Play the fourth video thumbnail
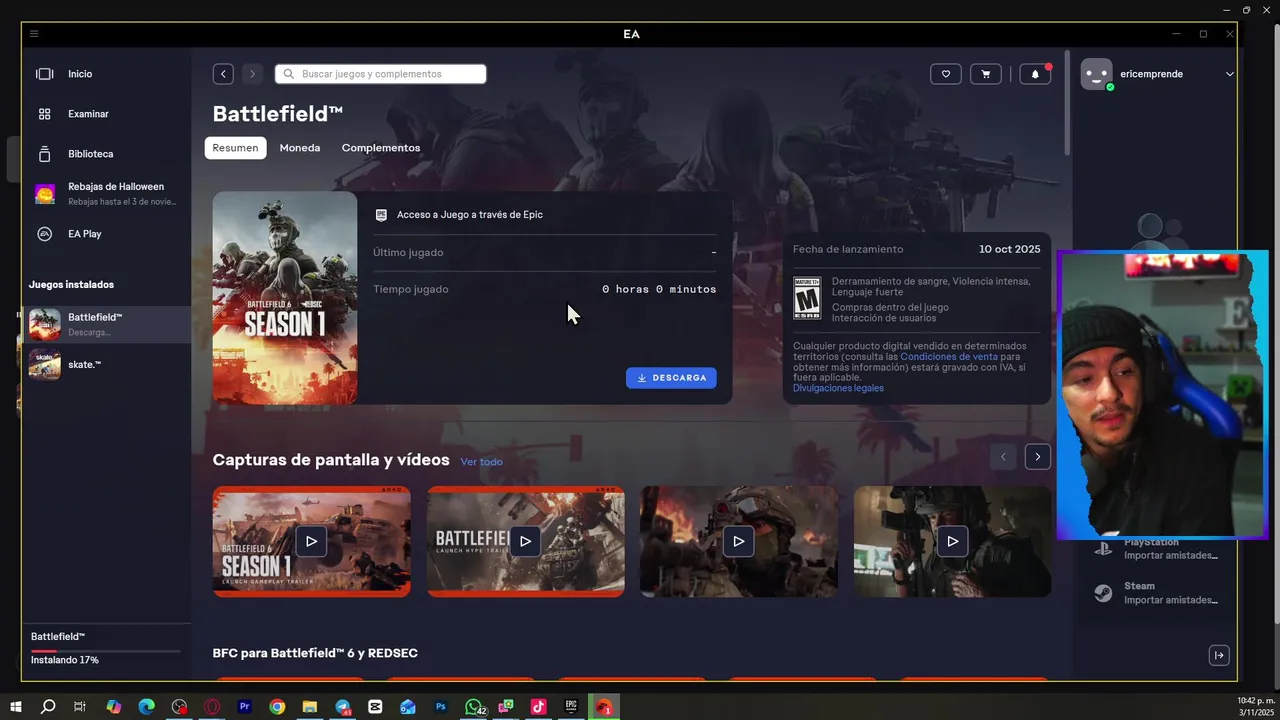The height and width of the screenshot is (720, 1280). coord(953,541)
